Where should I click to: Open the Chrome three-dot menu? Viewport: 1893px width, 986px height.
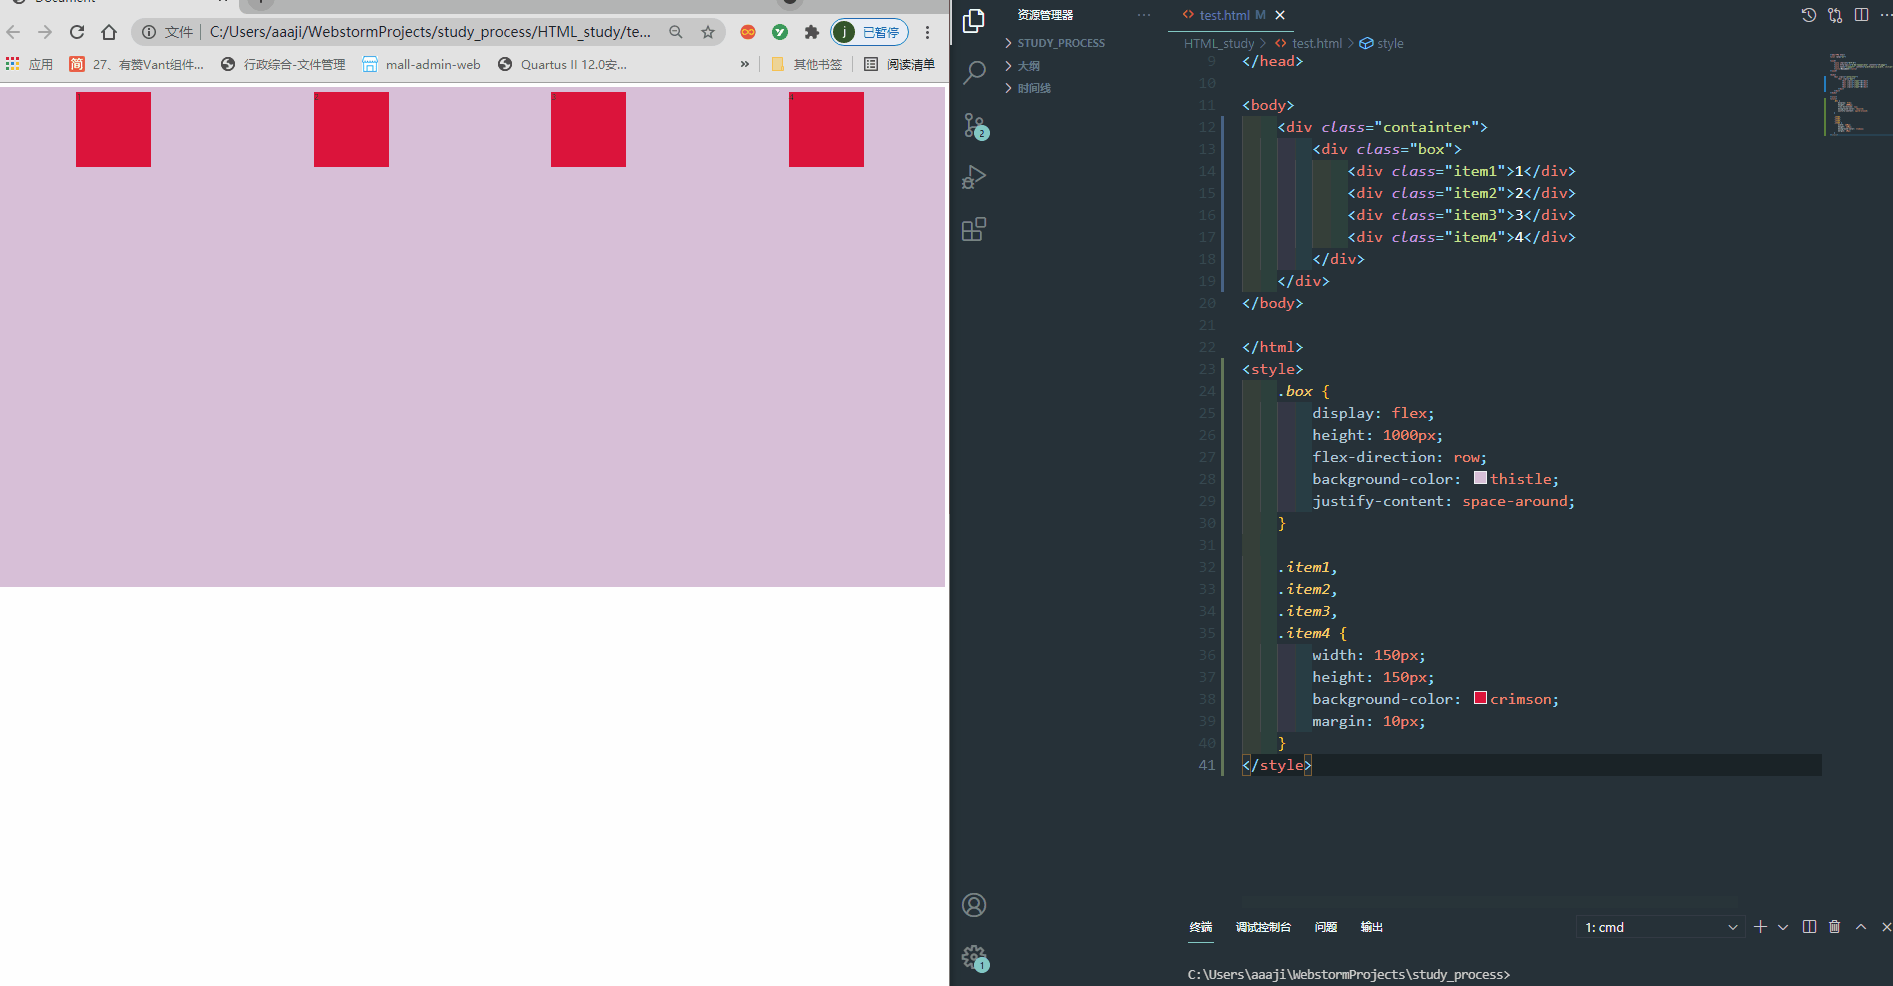coord(928,32)
